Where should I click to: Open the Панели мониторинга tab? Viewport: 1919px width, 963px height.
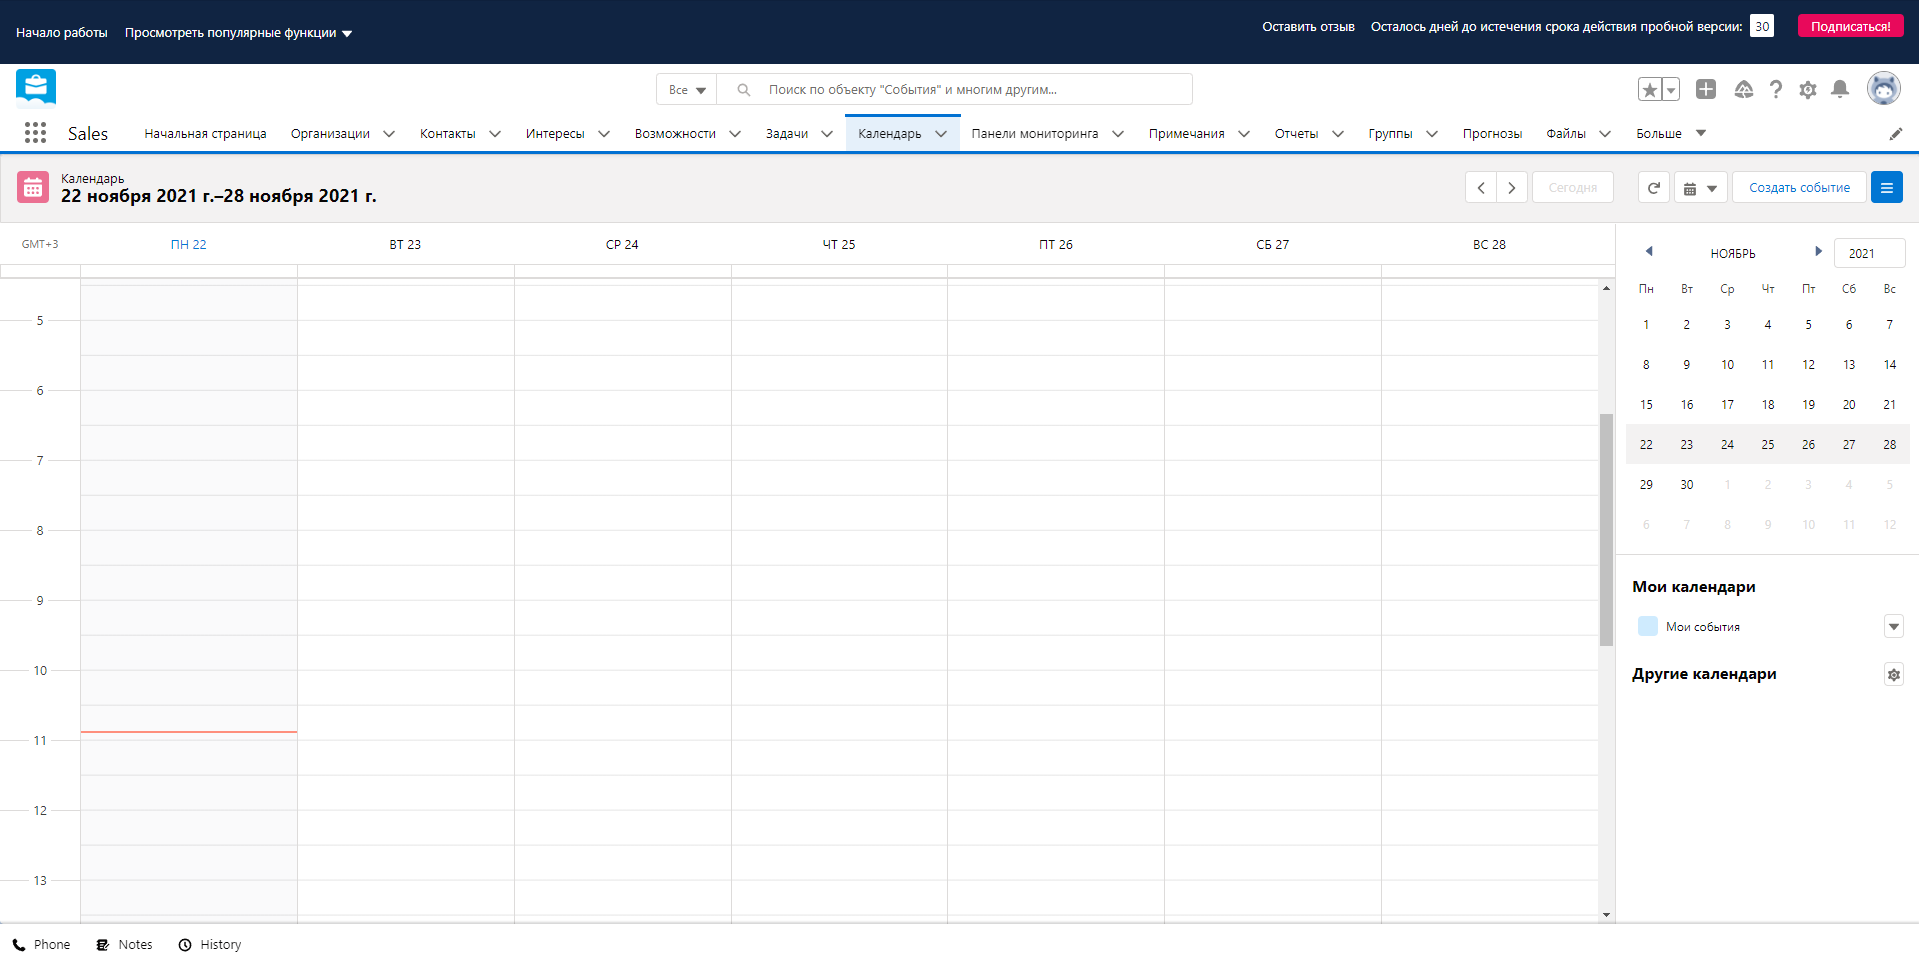tap(1035, 134)
